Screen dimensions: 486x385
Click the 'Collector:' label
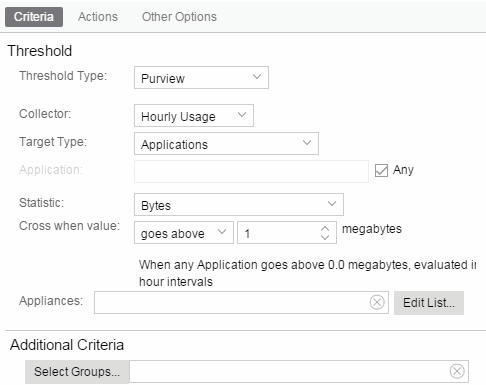(x=45, y=114)
